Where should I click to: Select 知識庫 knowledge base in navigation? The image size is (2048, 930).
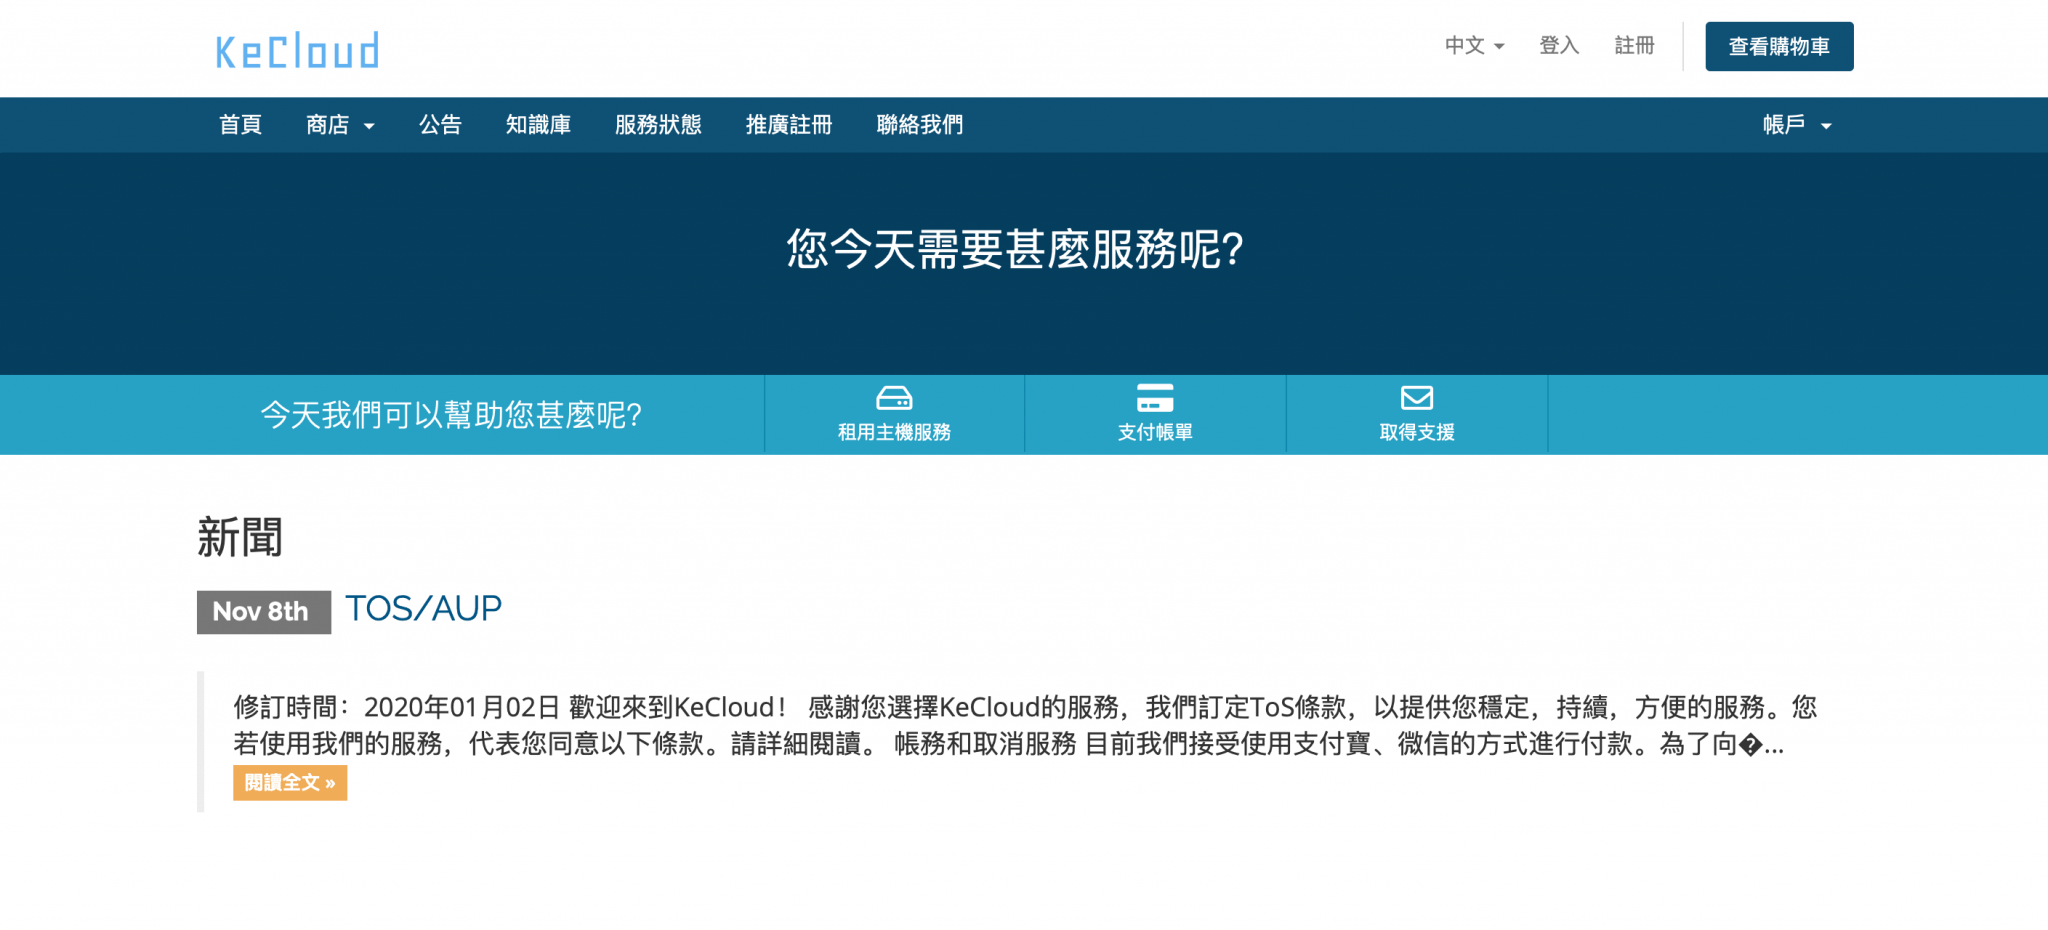click(538, 125)
